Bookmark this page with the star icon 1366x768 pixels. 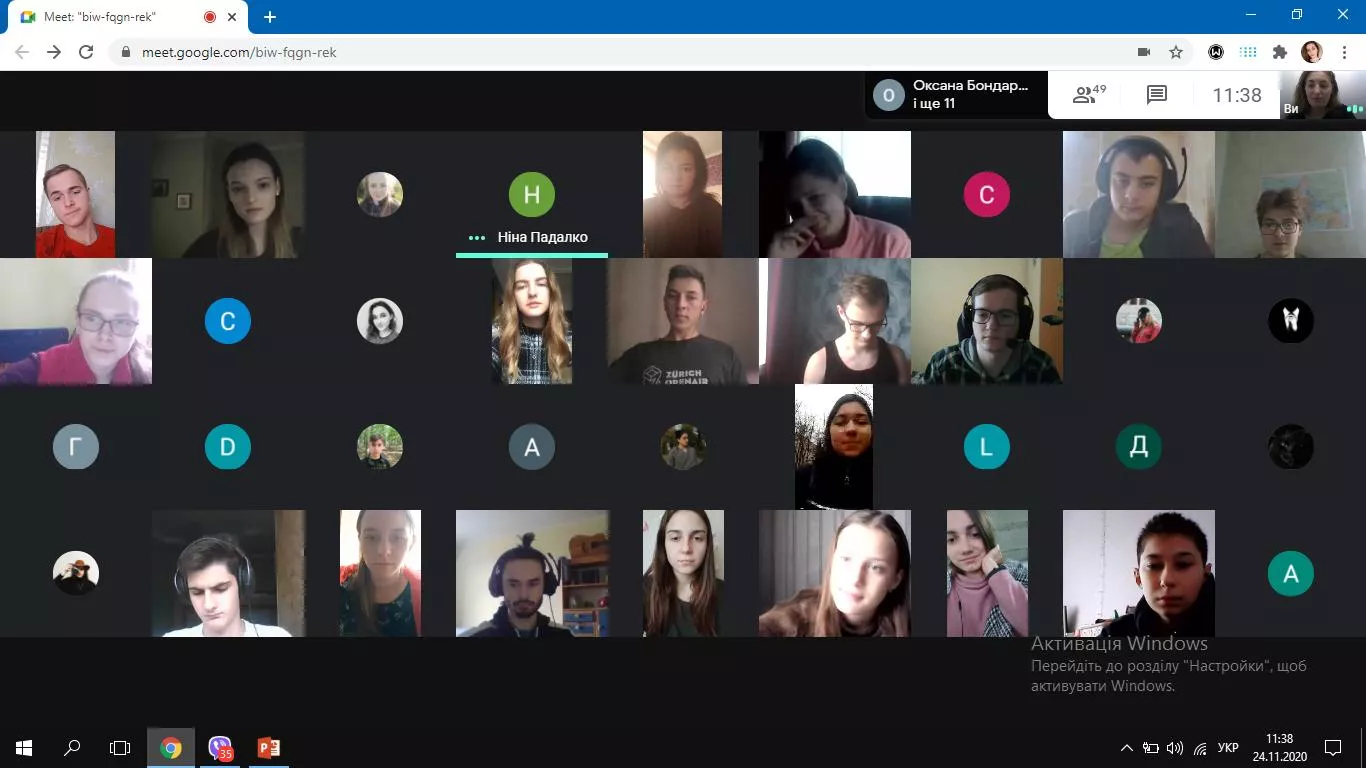1176,52
